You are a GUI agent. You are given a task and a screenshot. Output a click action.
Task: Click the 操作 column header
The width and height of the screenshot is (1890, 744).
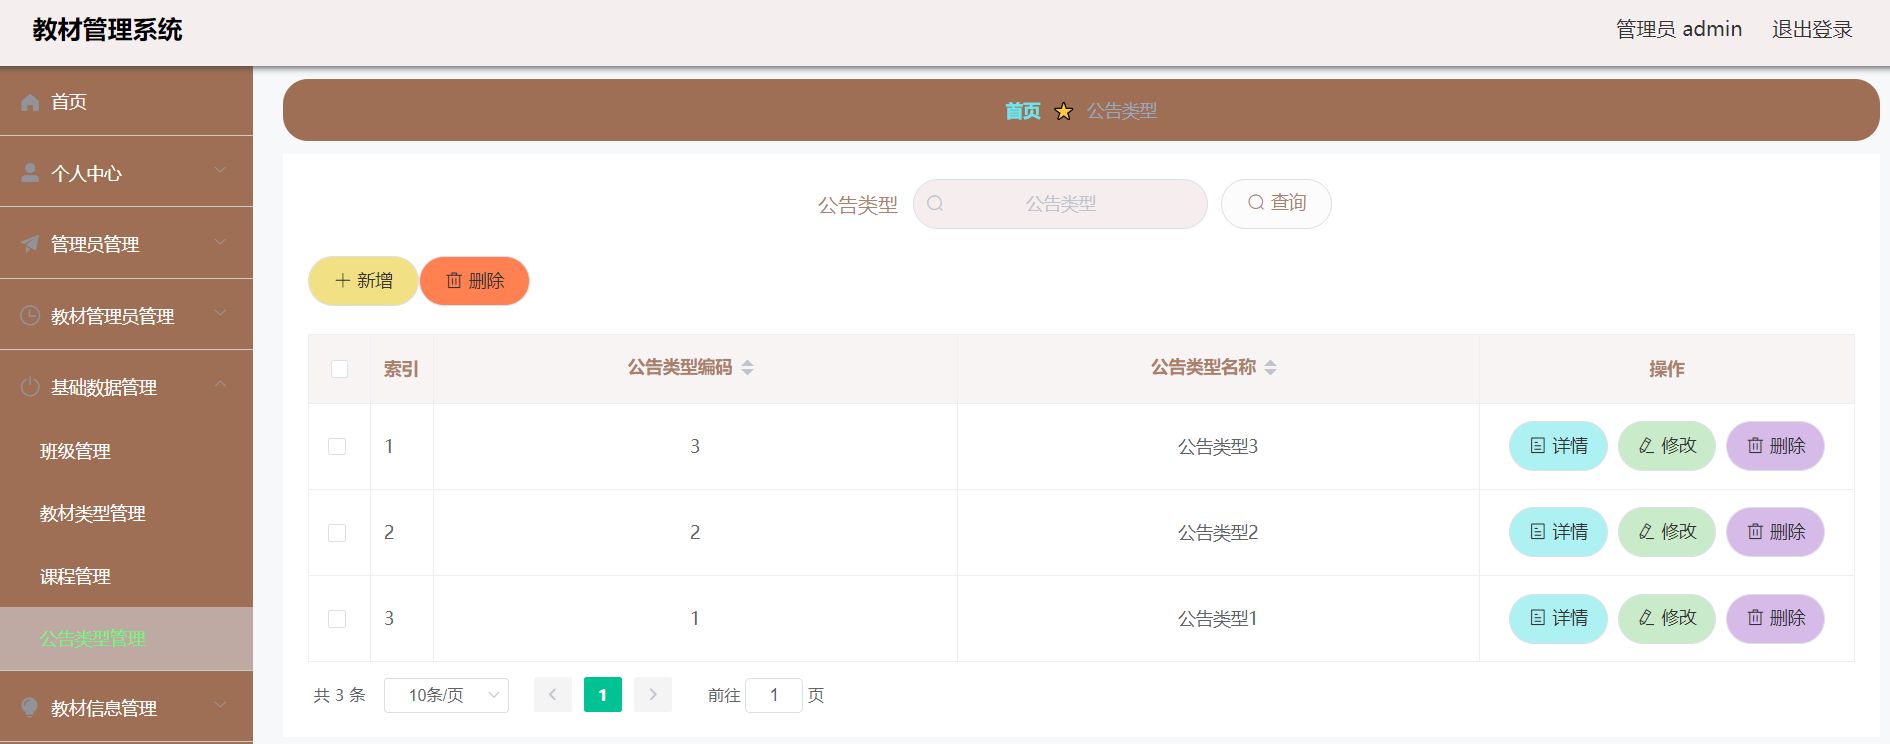pyautogui.click(x=1666, y=369)
